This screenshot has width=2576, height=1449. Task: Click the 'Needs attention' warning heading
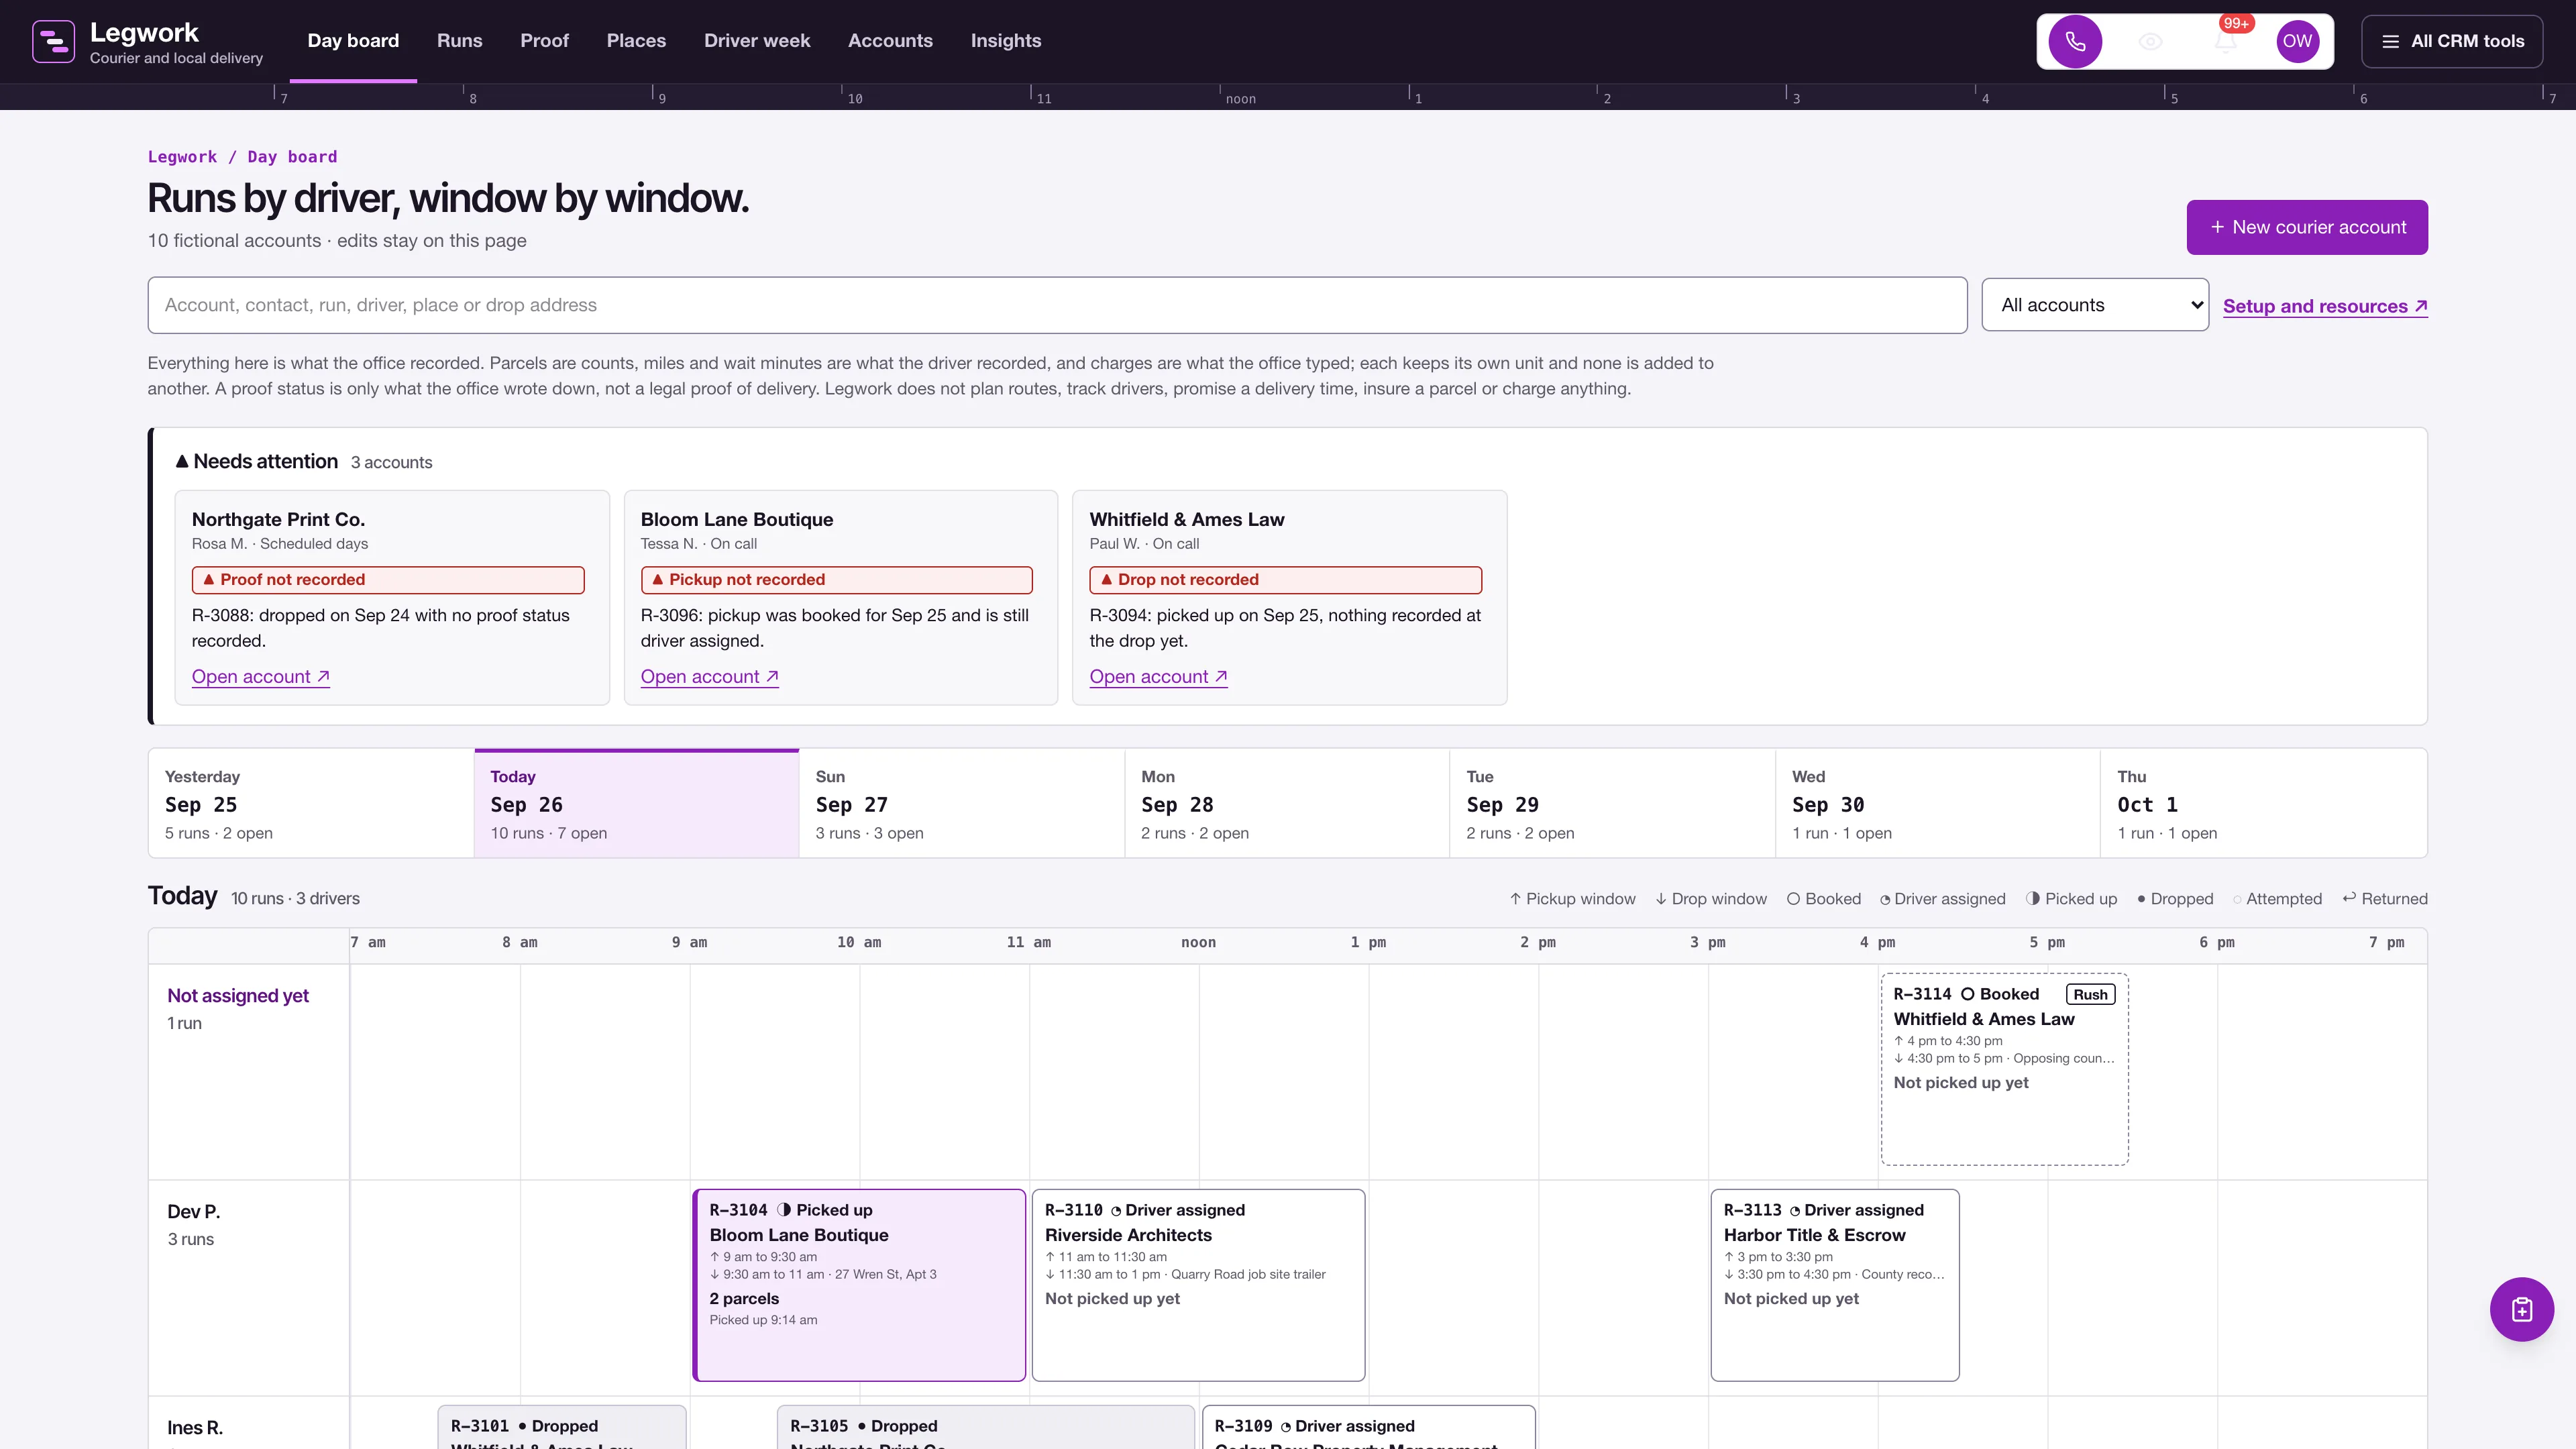pos(257,461)
